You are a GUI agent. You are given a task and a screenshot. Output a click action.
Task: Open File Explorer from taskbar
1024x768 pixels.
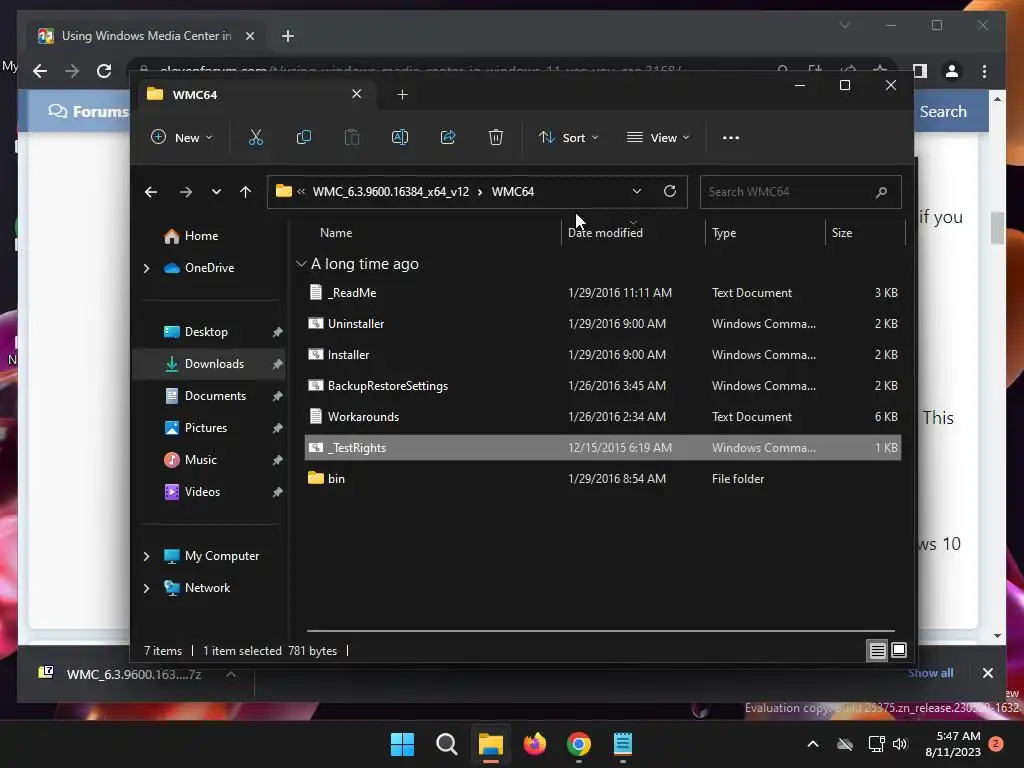click(490, 744)
